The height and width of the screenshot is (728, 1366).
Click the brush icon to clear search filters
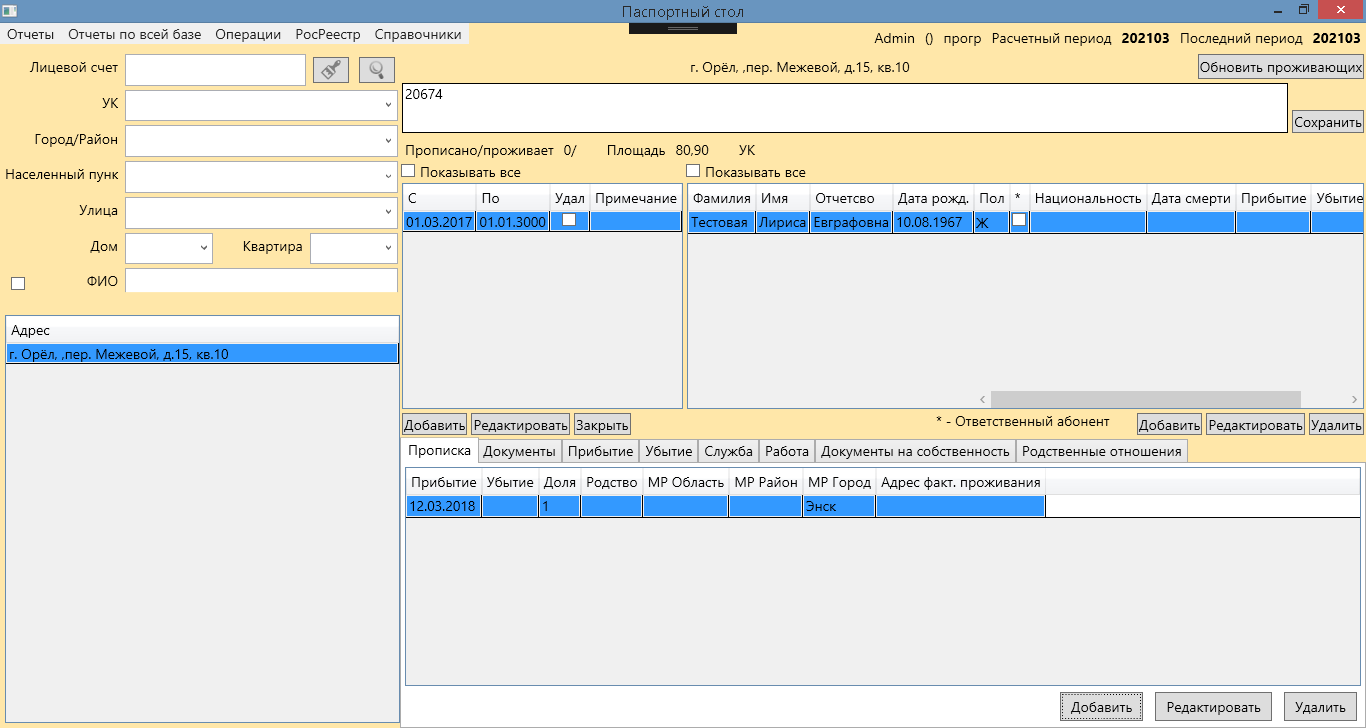coord(330,70)
